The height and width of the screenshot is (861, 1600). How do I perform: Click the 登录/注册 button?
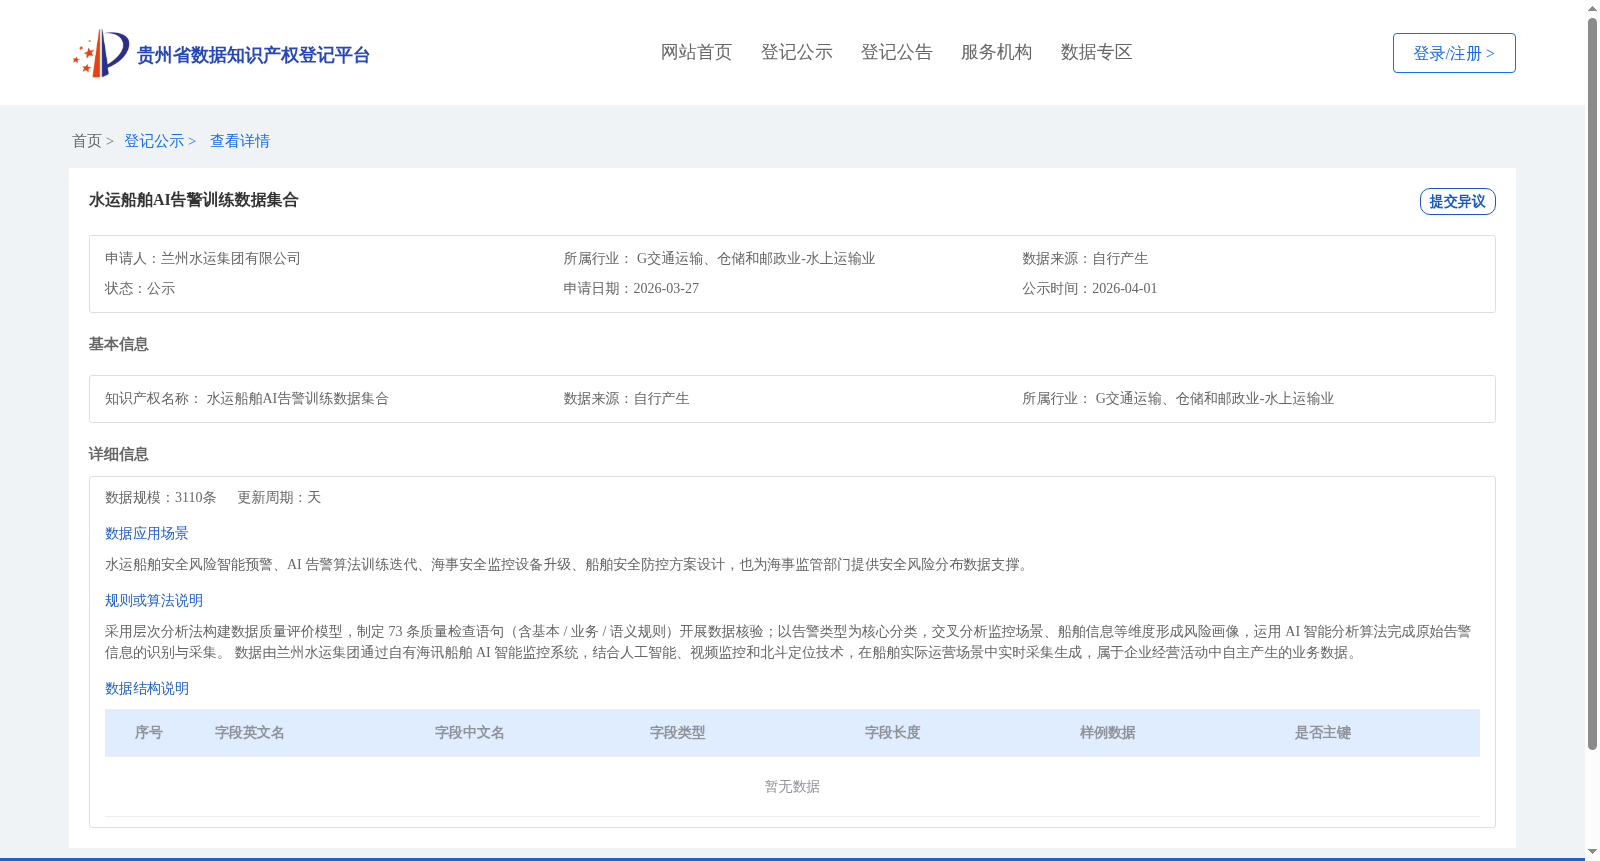(1454, 53)
